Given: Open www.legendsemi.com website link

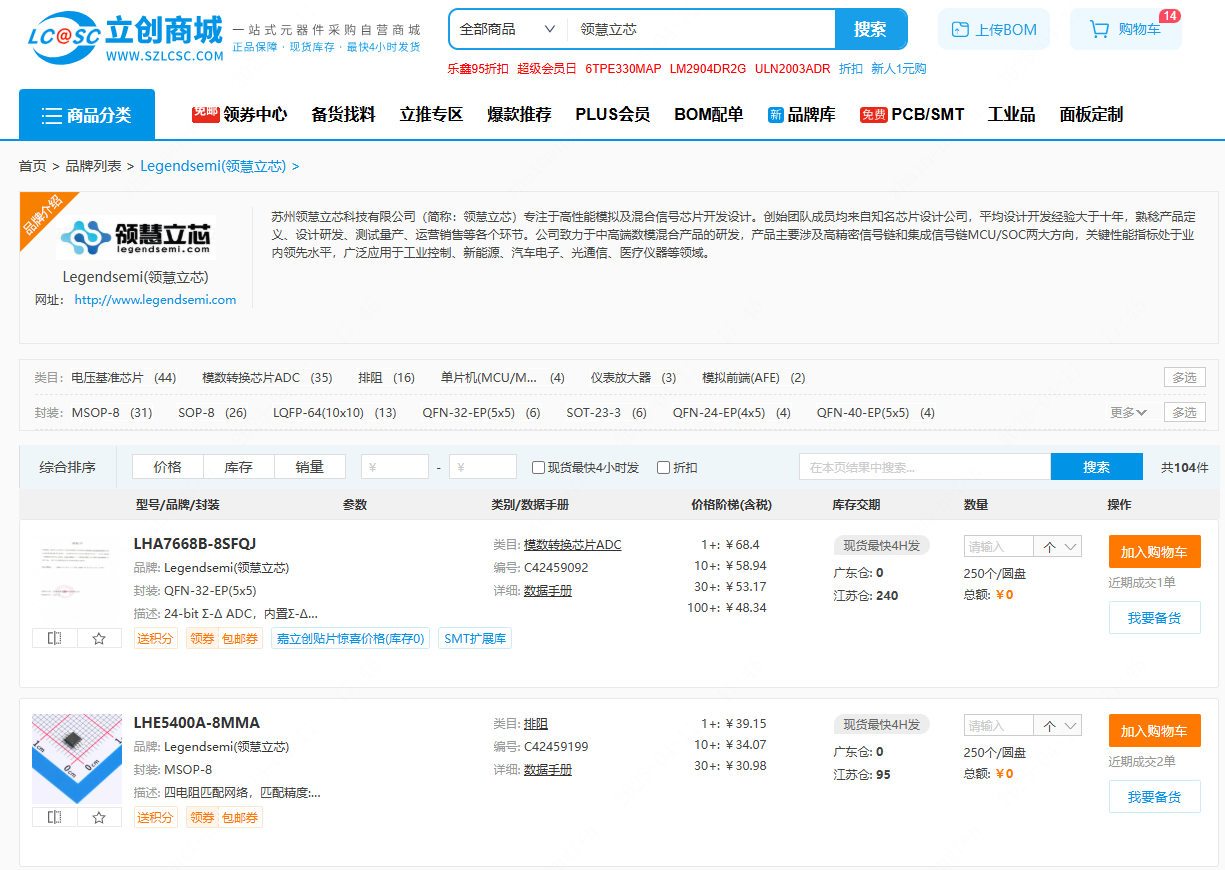Looking at the screenshot, I should 155,300.
